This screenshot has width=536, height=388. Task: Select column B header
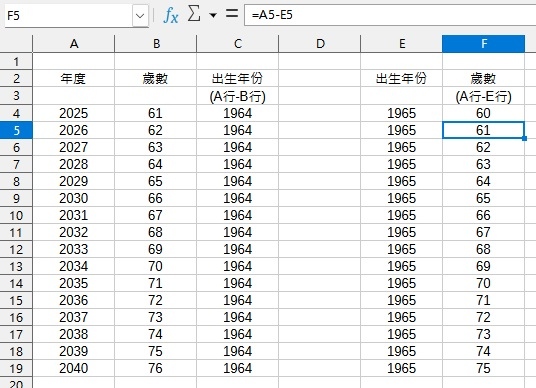click(x=156, y=44)
